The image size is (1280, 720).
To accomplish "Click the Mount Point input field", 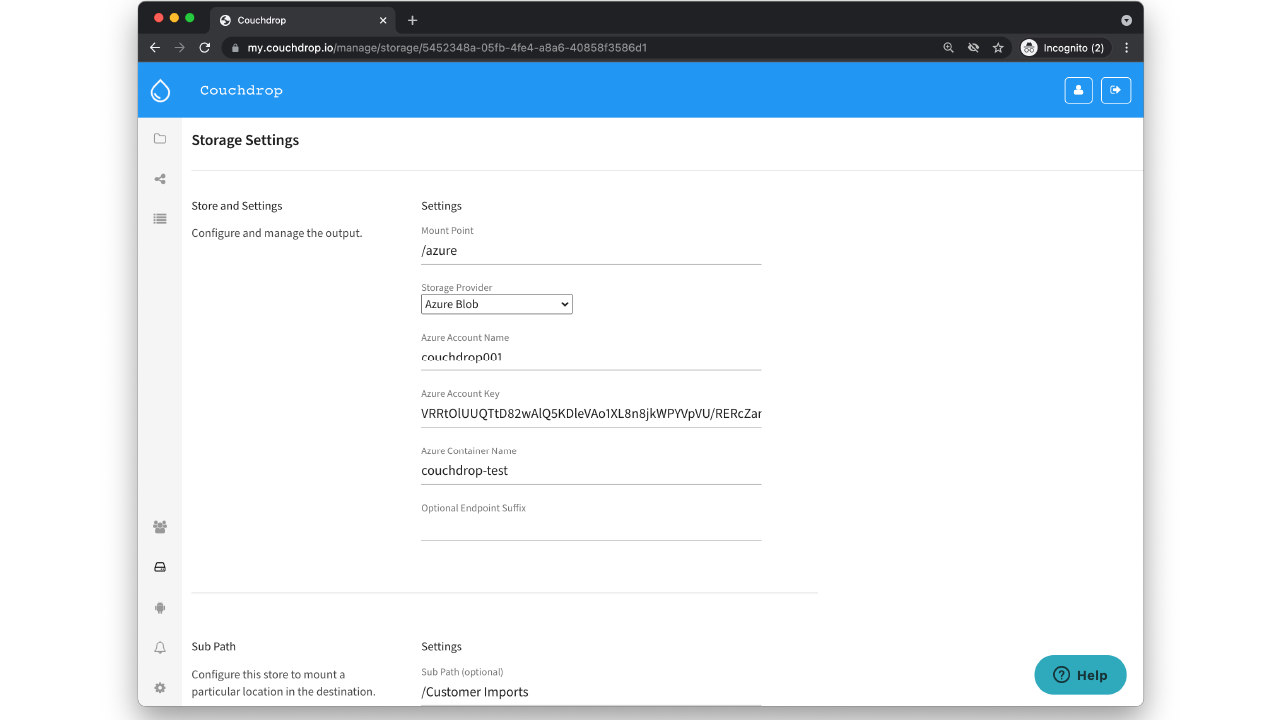I will (591, 251).
